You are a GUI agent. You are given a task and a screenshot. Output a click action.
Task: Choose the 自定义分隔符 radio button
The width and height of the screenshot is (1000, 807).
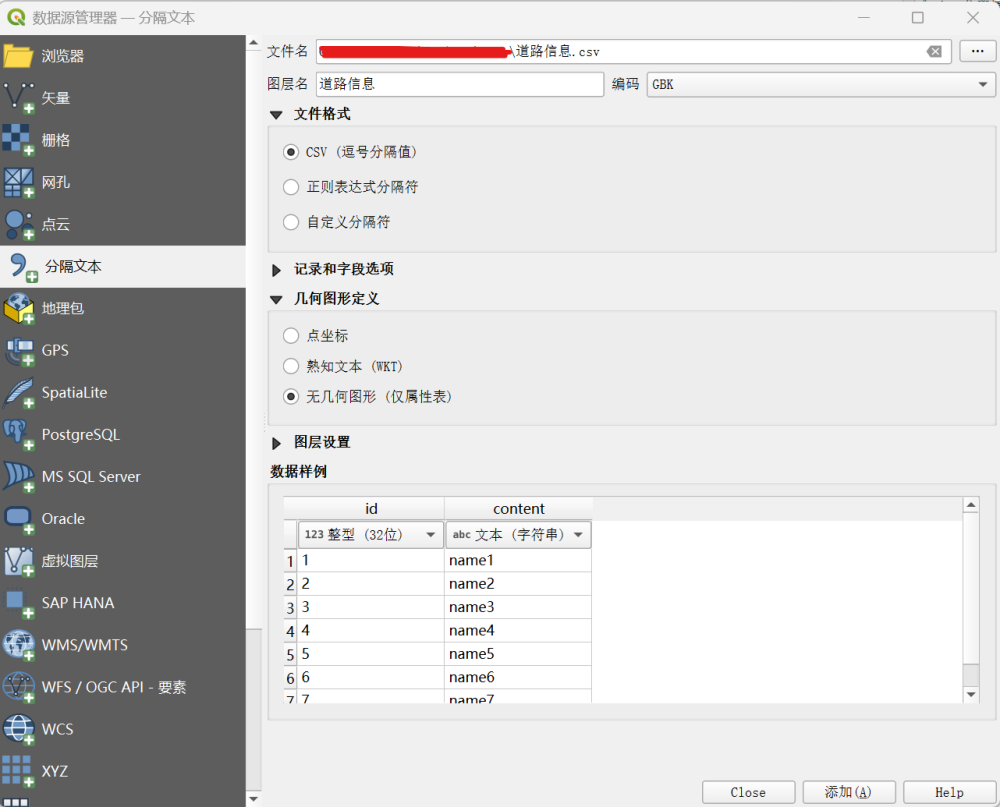tap(291, 222)
